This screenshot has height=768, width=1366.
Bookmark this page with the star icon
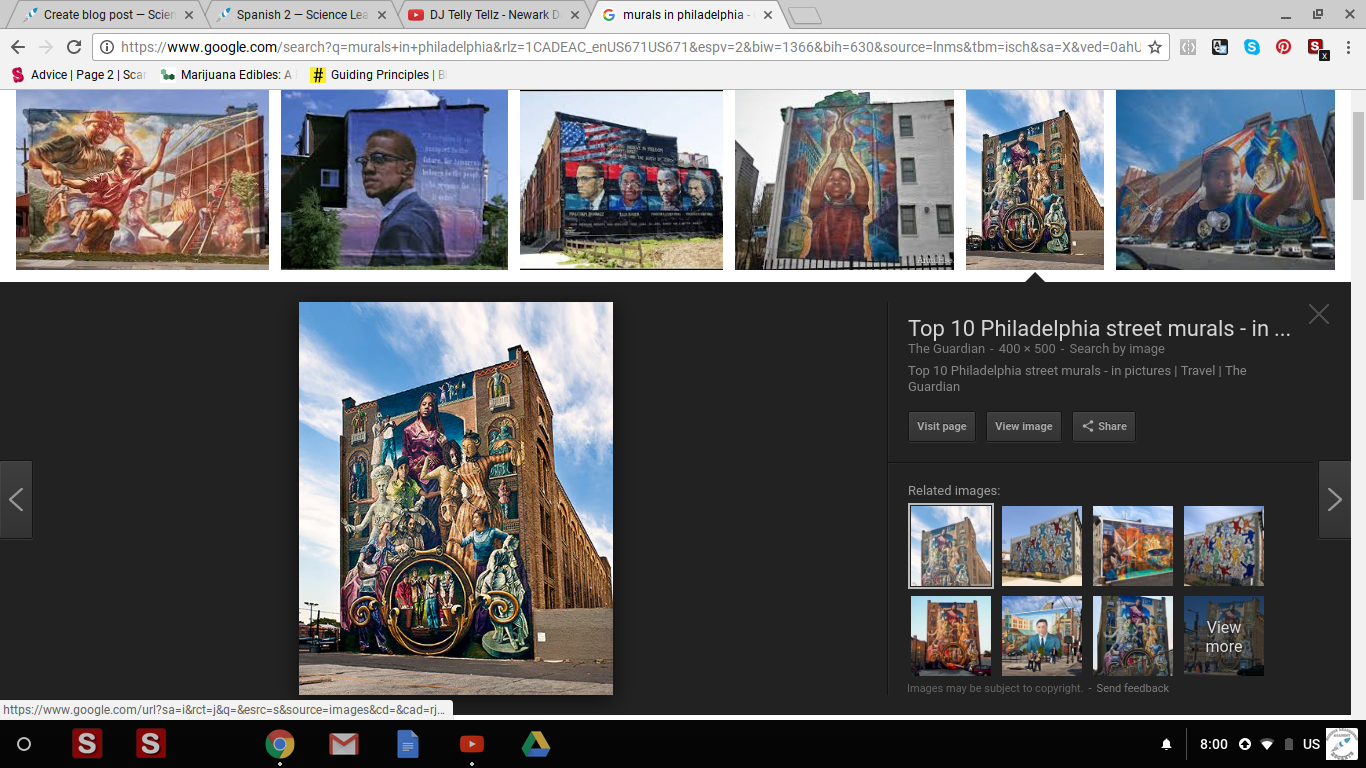[x=1154, y=47]
